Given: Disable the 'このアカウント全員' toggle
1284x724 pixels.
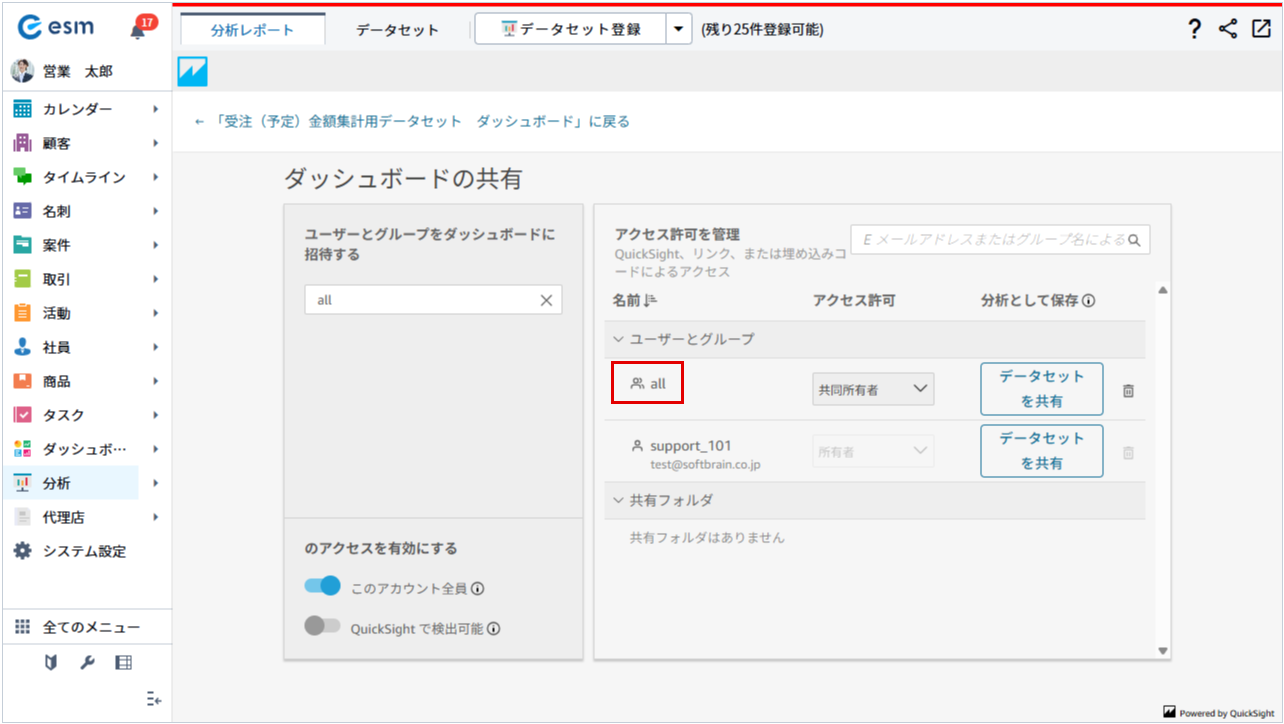Looking at the screenshot, I should coord(323,587).
